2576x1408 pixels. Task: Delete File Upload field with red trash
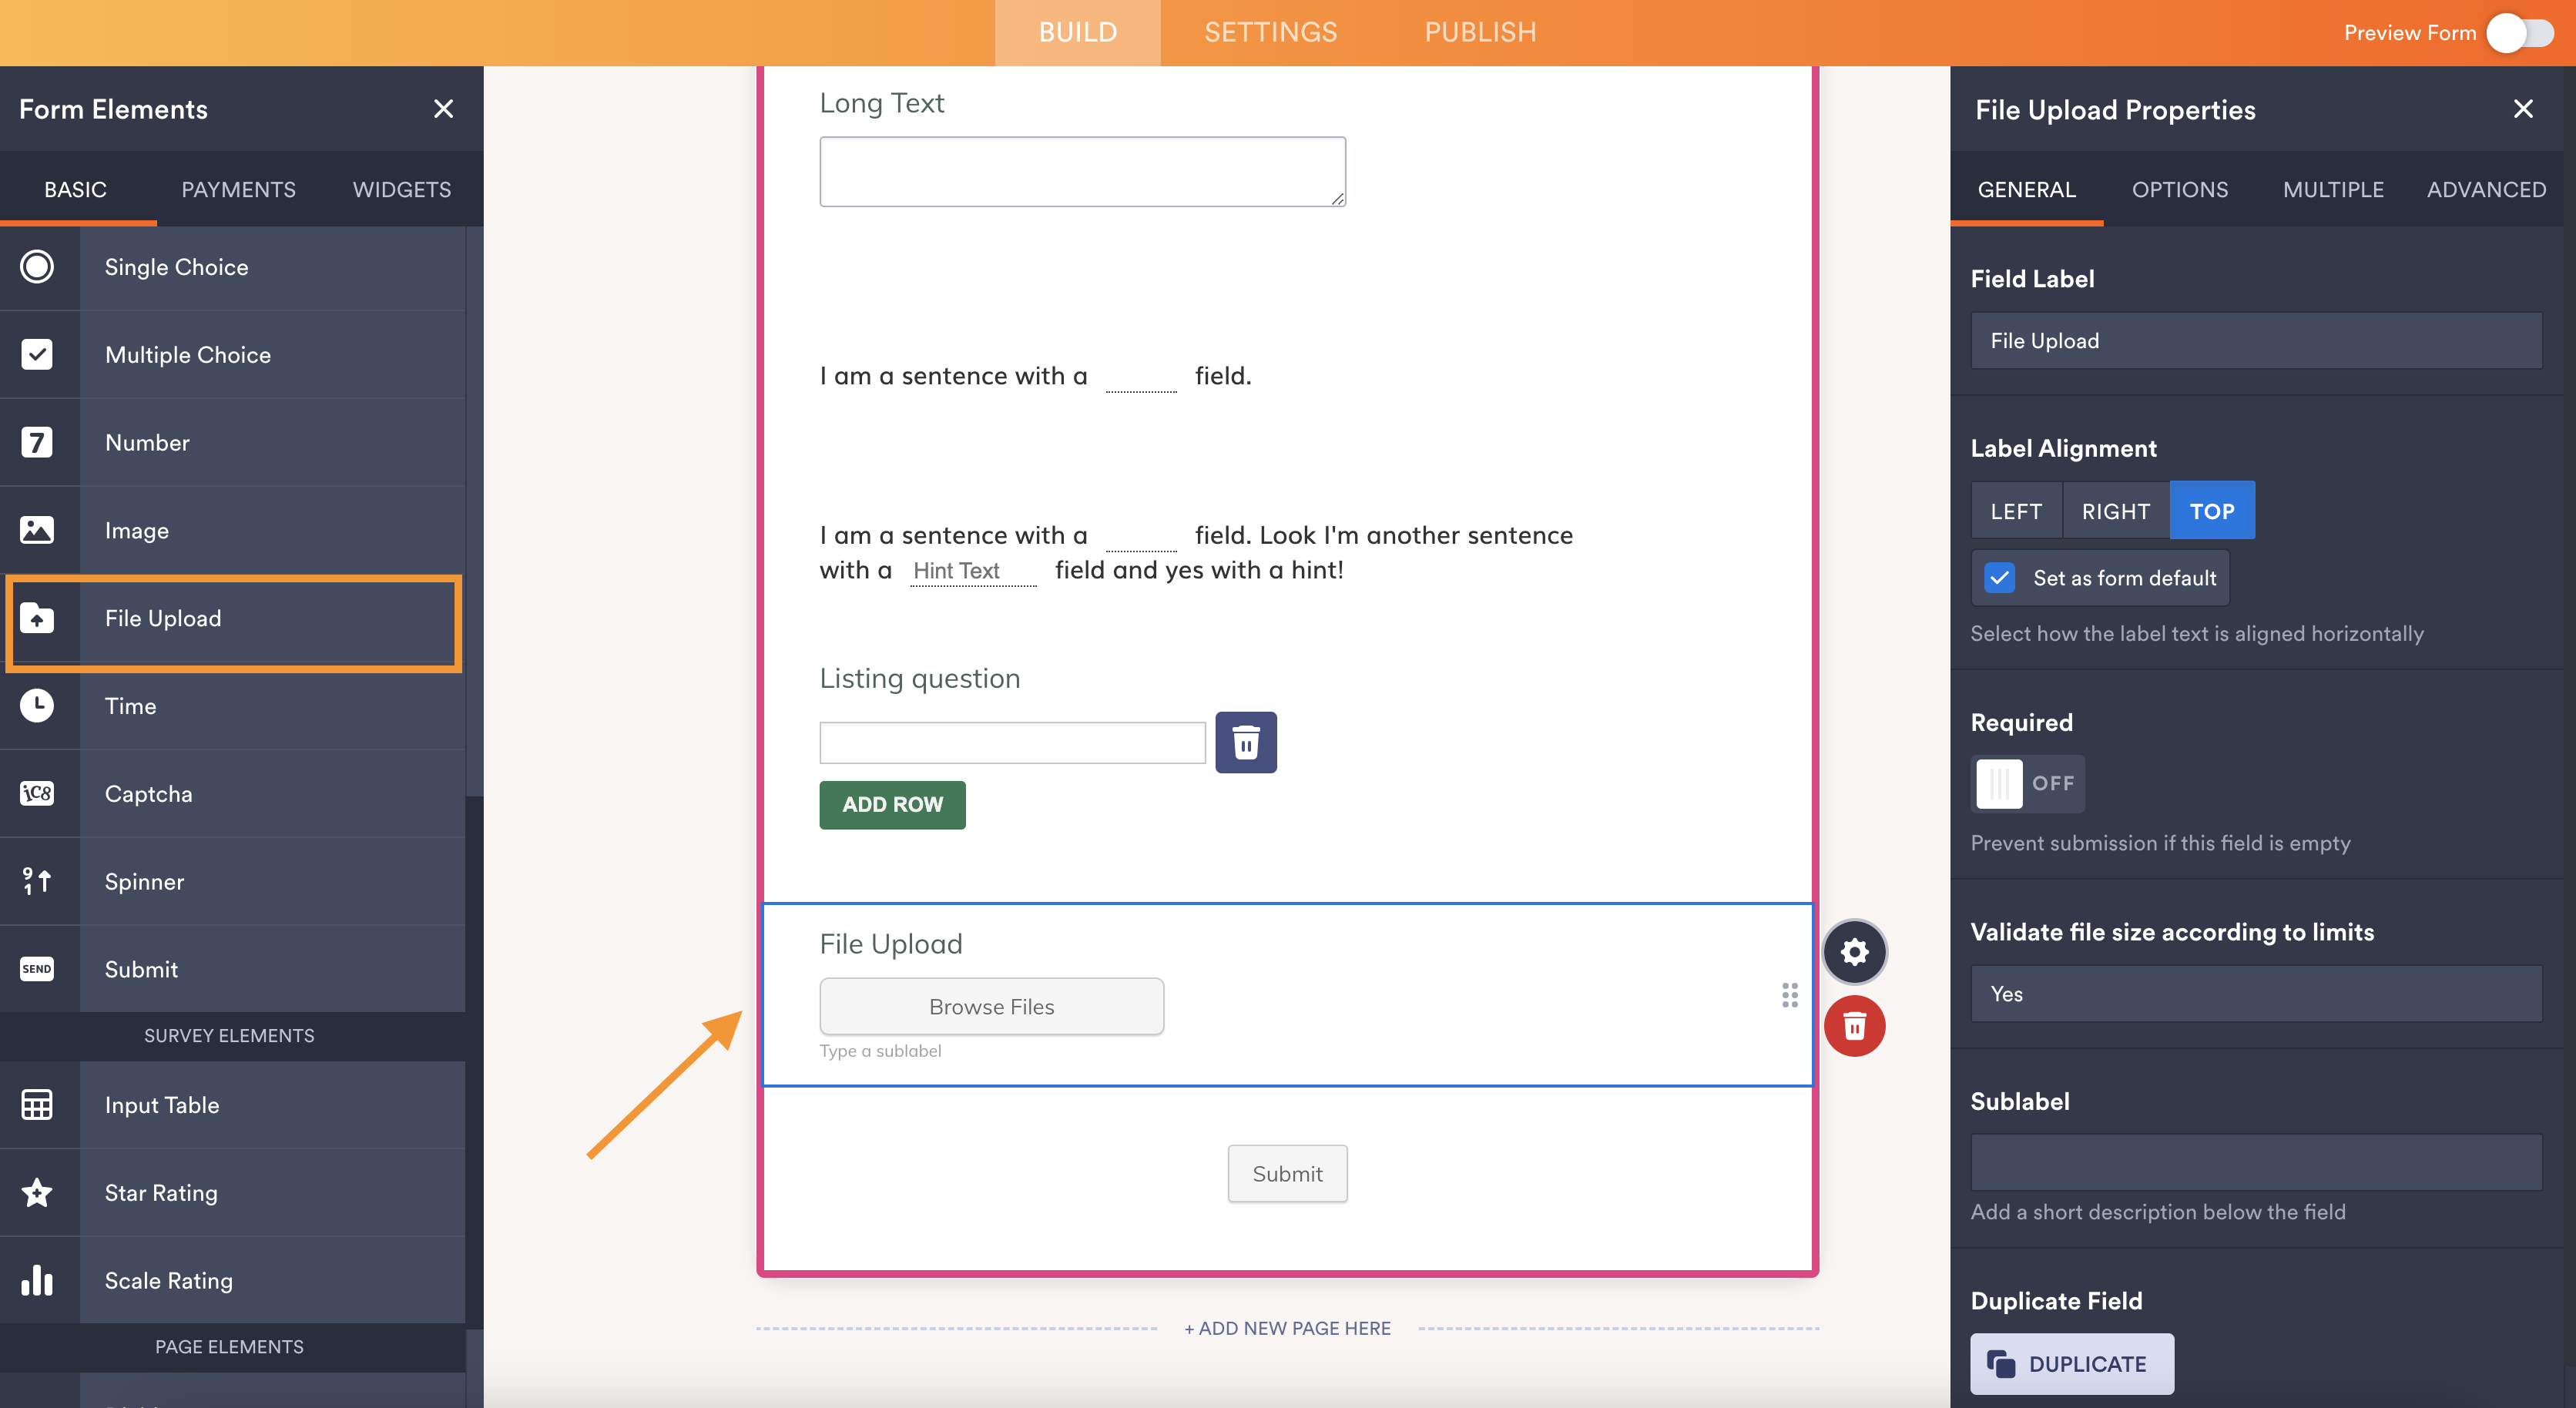1854,1026
